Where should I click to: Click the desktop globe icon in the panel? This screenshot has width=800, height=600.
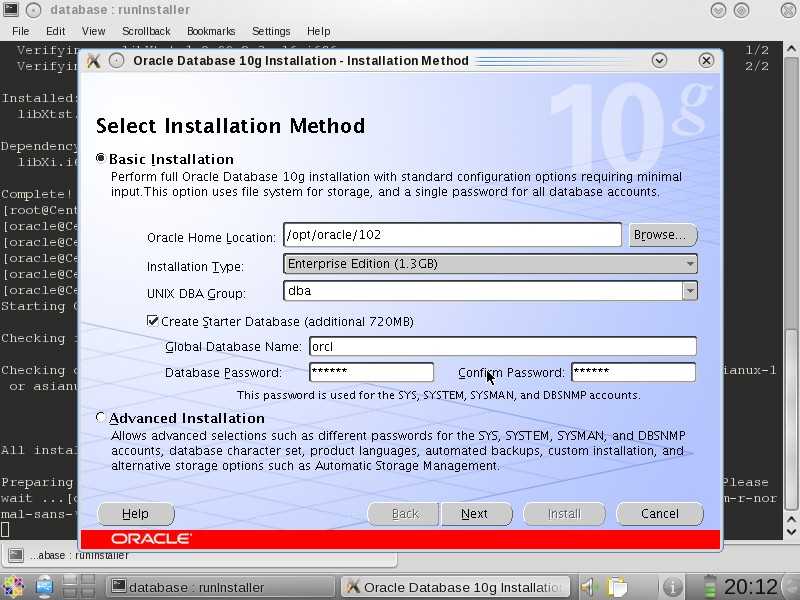(44, 587)
